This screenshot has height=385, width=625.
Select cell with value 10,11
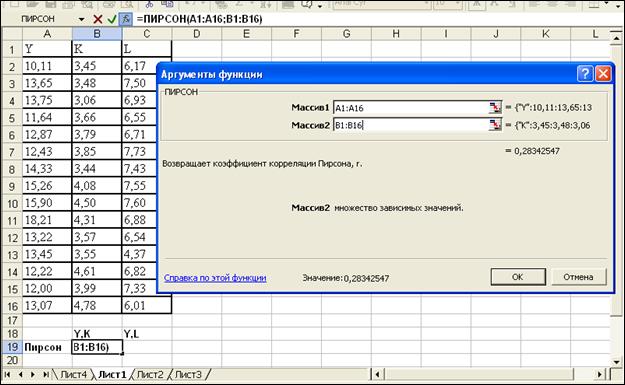(x=47, y=66)
